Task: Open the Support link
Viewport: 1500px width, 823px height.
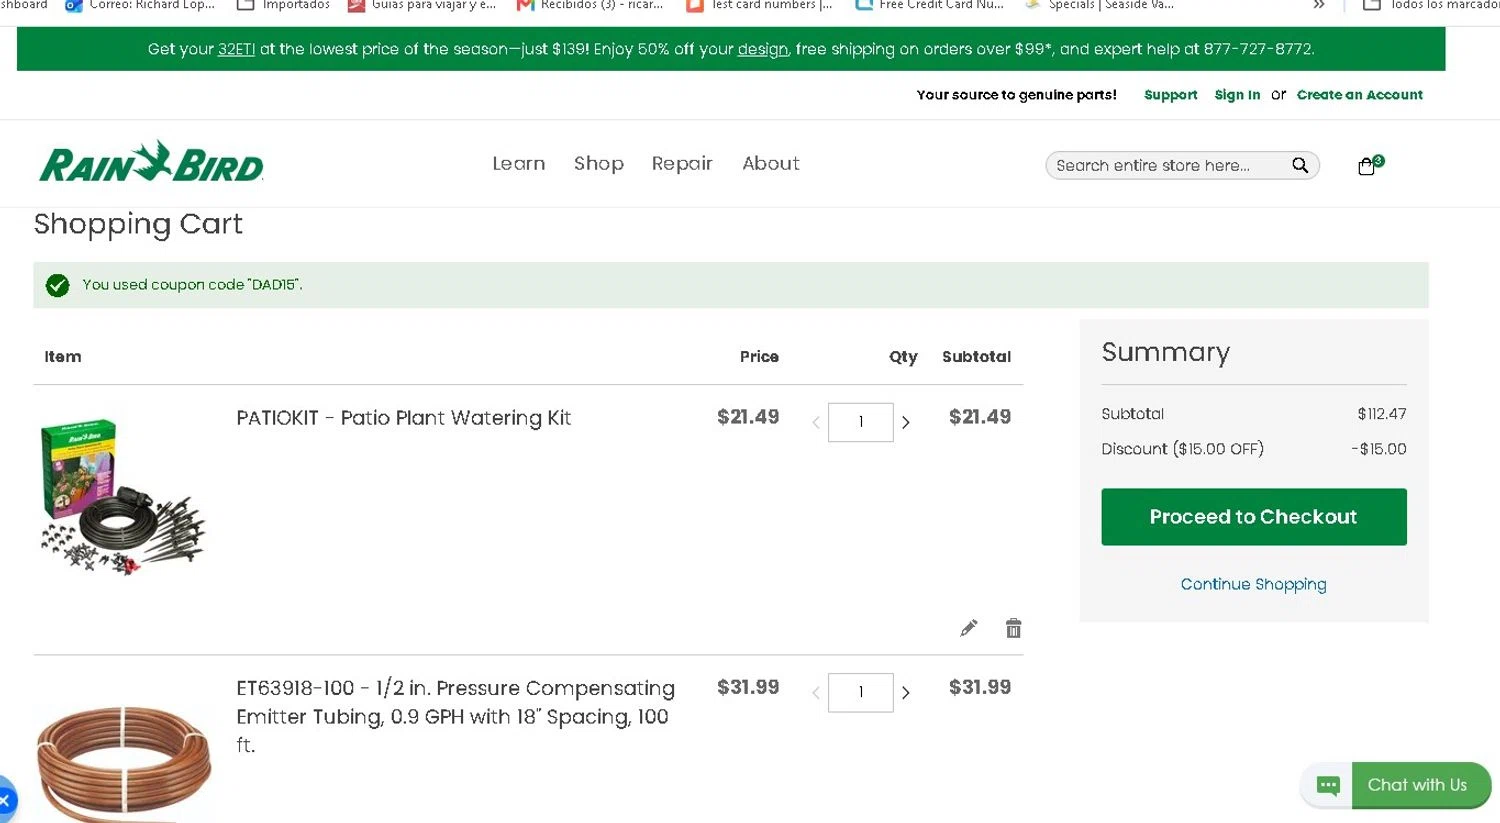Action: click(1171, 95)
